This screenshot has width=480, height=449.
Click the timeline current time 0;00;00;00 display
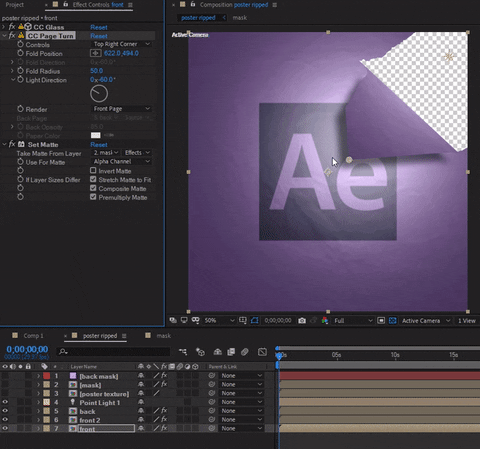[27, 349]
